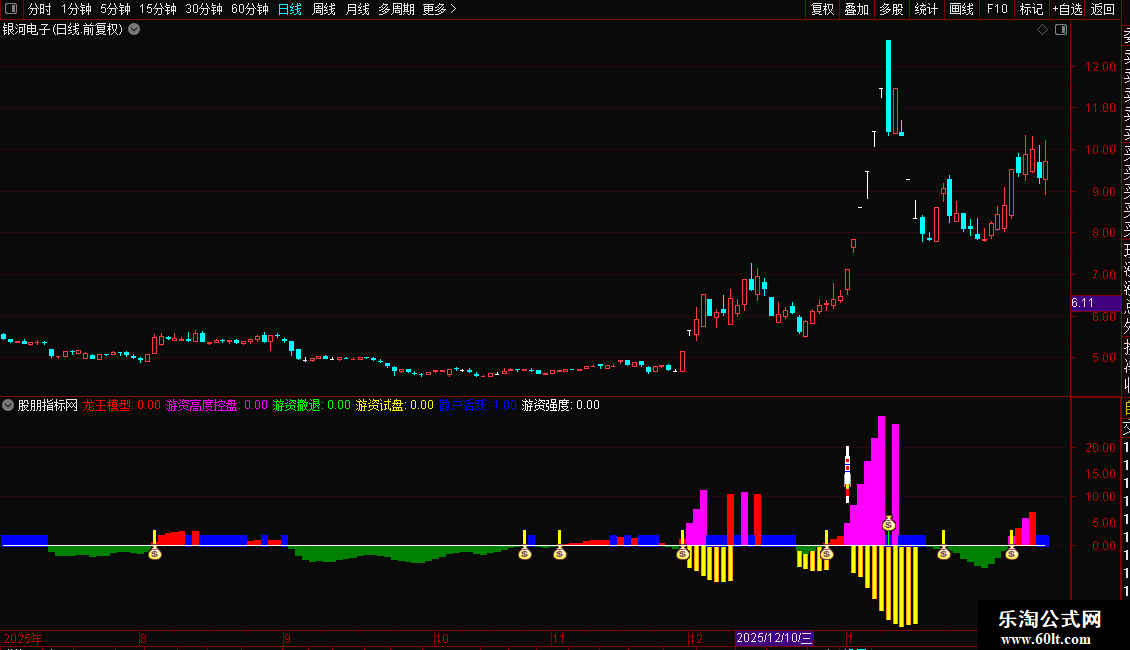
Task: Toggle the side panel icon in chart corner
Action: coord(1061,30)
